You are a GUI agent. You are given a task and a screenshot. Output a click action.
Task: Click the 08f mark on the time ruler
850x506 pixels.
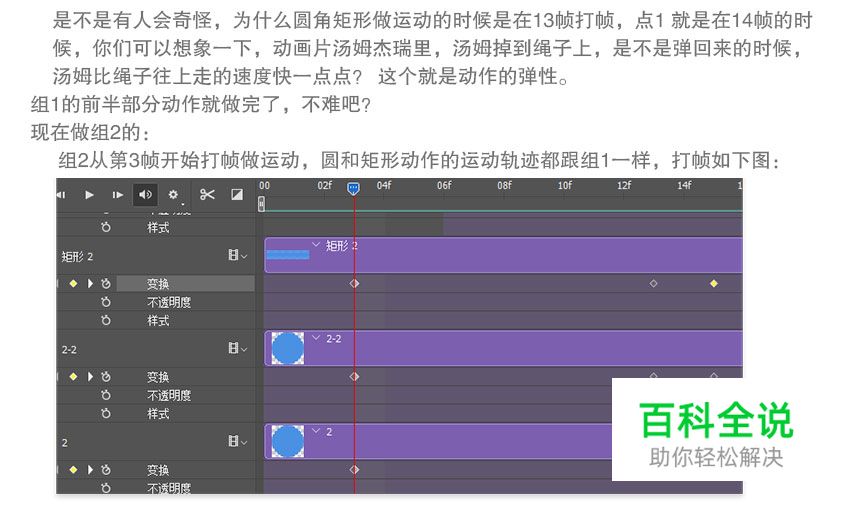point(504,185)
